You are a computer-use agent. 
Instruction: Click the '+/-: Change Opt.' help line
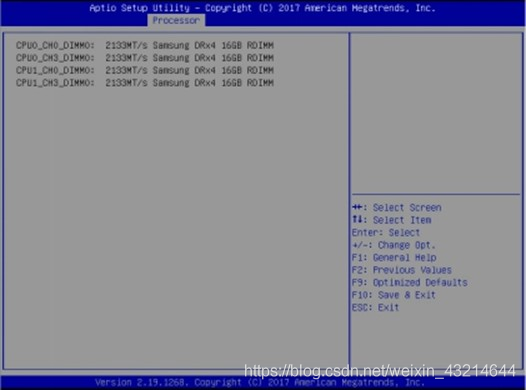[394, 245]
